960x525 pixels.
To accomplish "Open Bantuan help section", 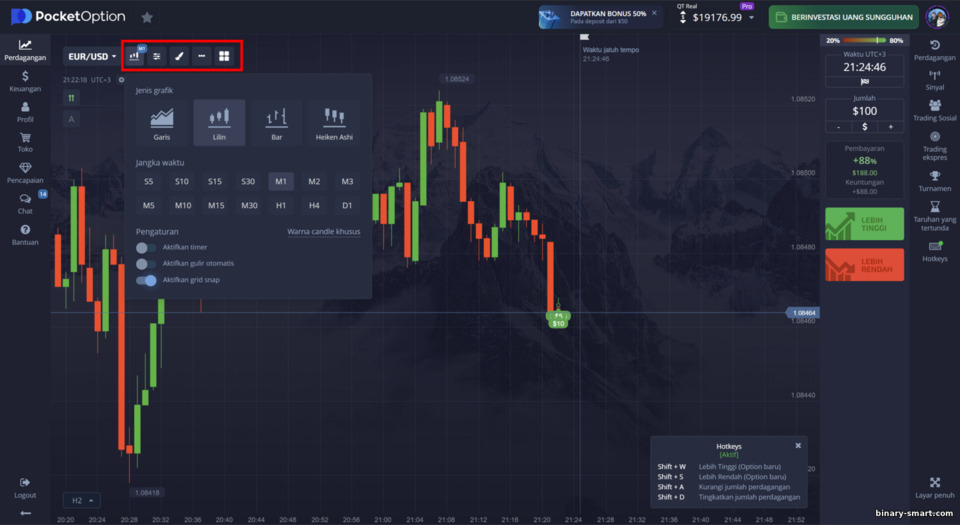I will (x=25, y=235).
